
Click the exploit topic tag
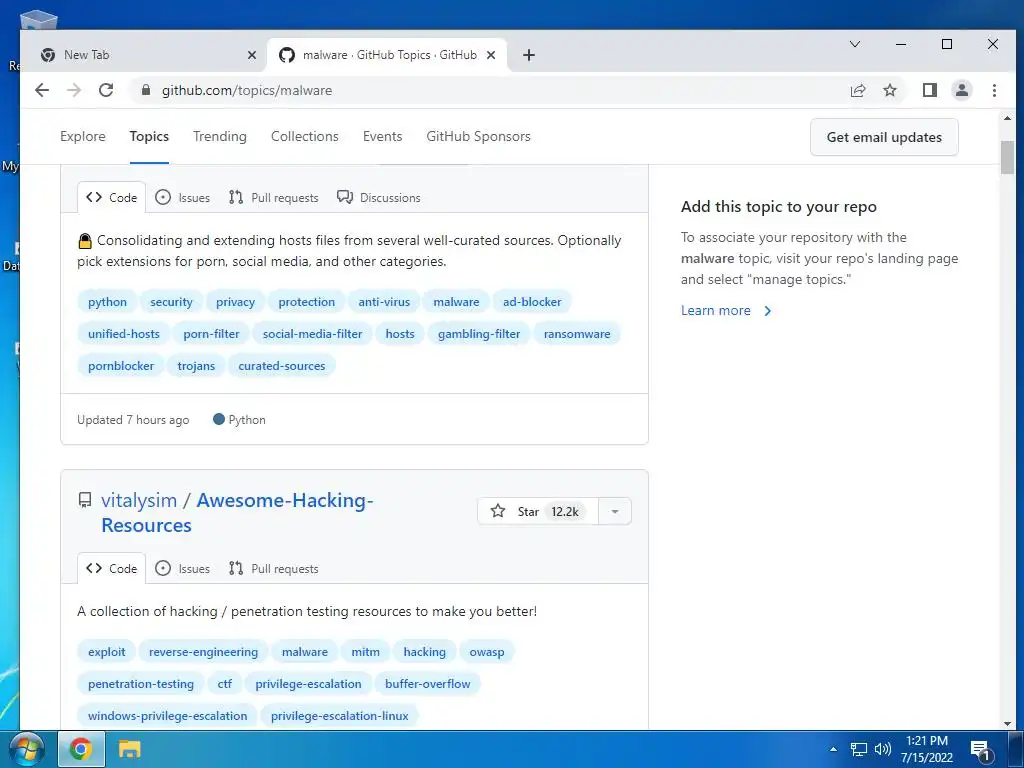106,652
